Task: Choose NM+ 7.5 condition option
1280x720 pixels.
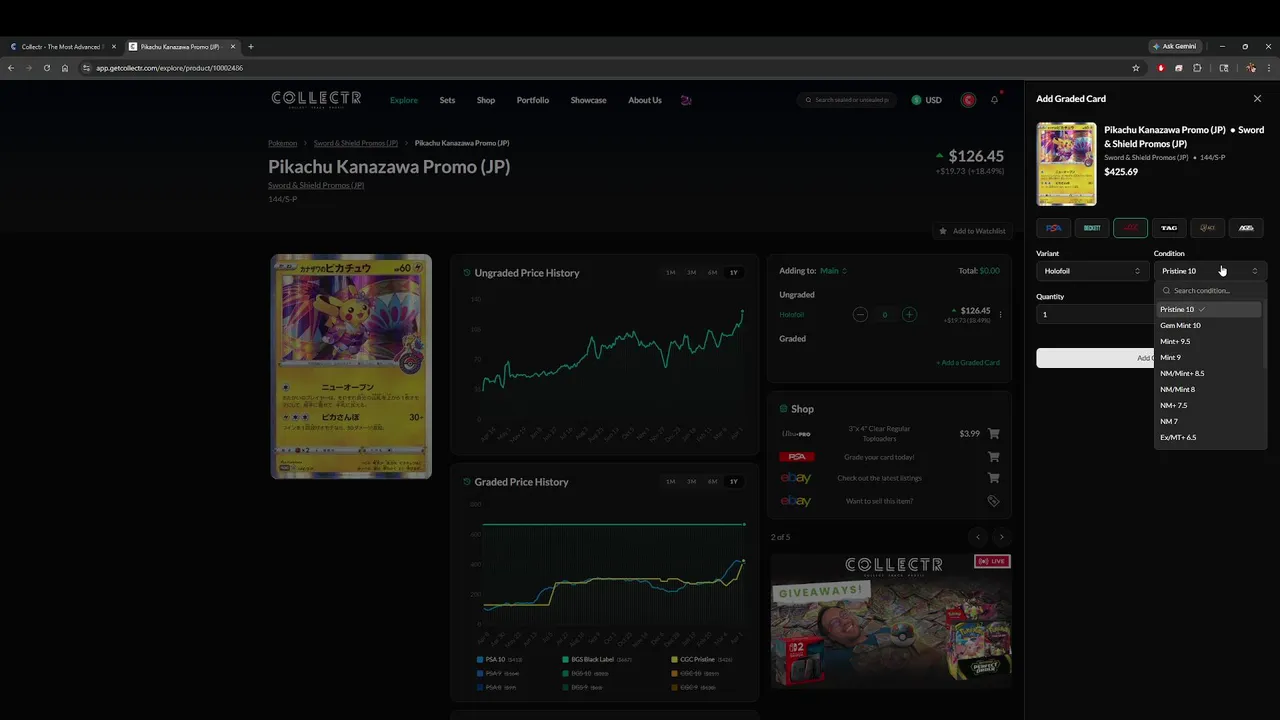Action: (1208, 405)
